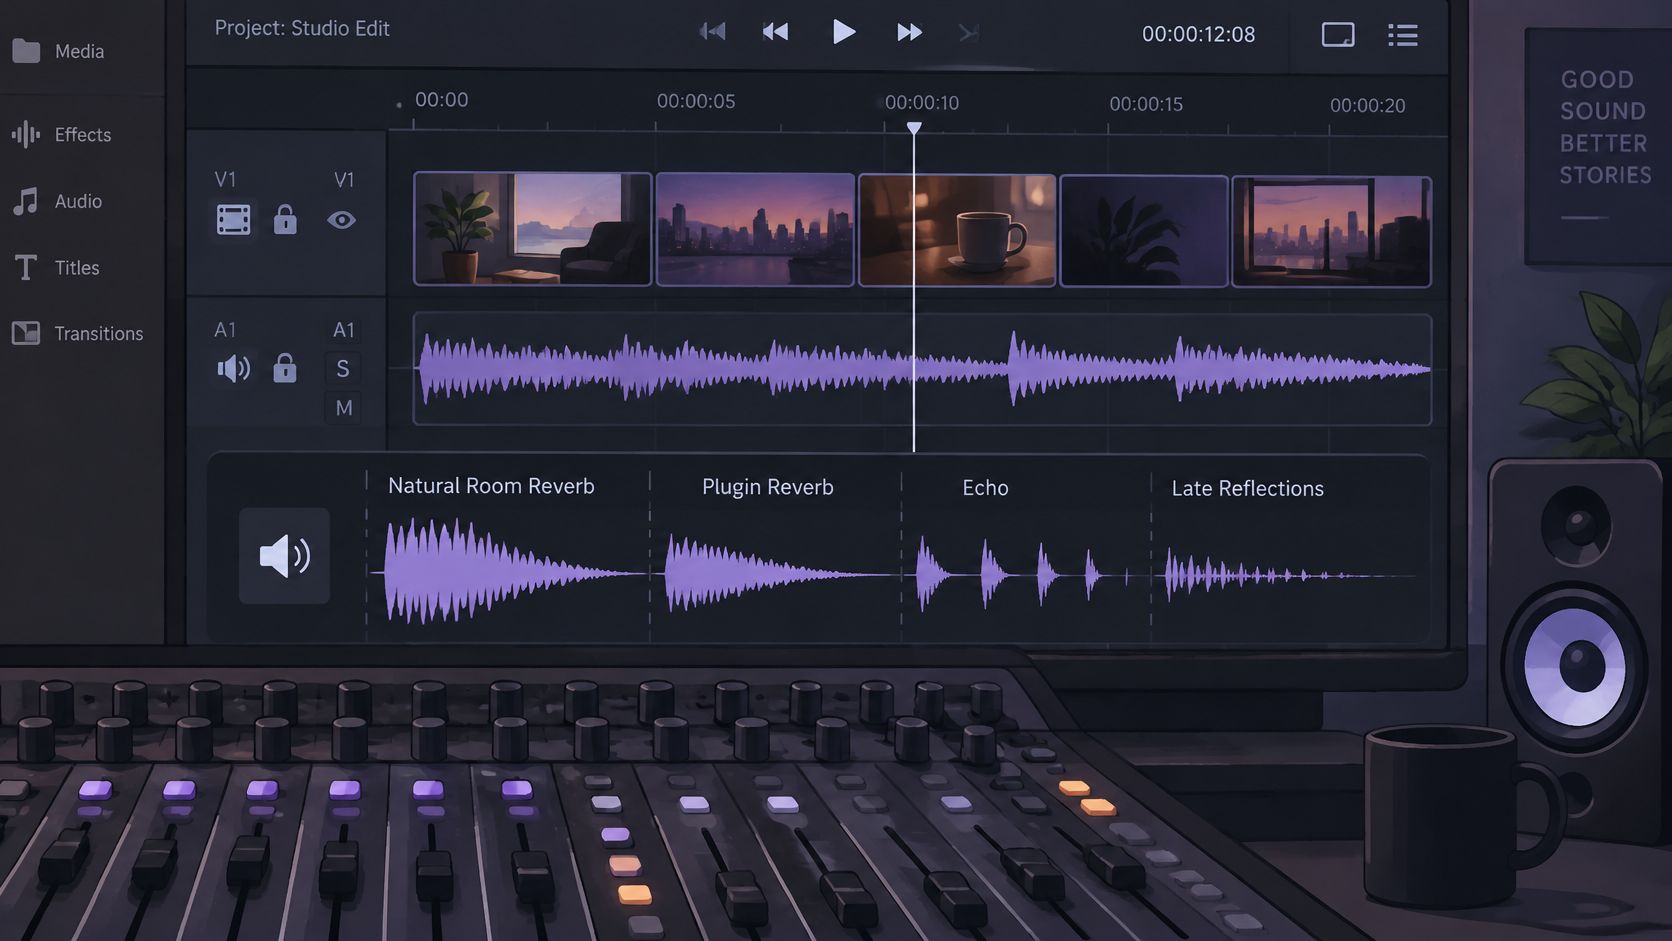The image size is (1672, 941).
Task: Toggle the lock on video track V1
Action: [285, 219]
